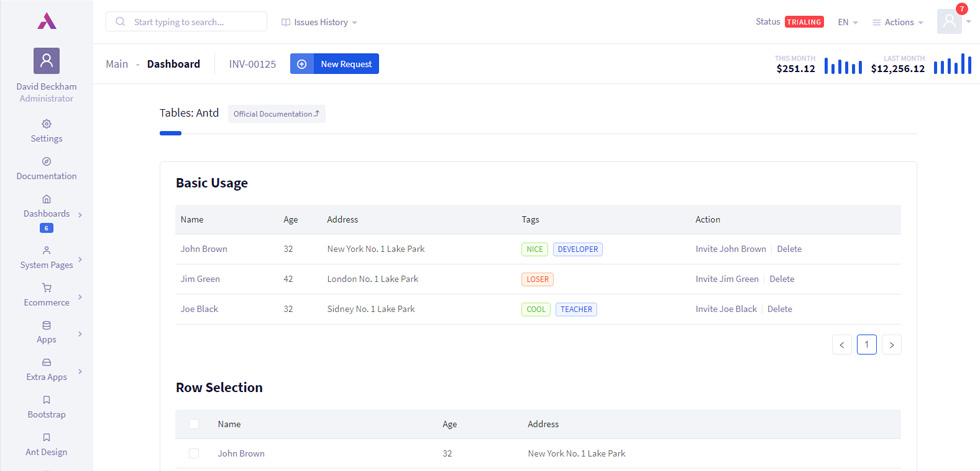Open David Beckham's sidebar avatar
980x471 pixels.
(46, 61)
